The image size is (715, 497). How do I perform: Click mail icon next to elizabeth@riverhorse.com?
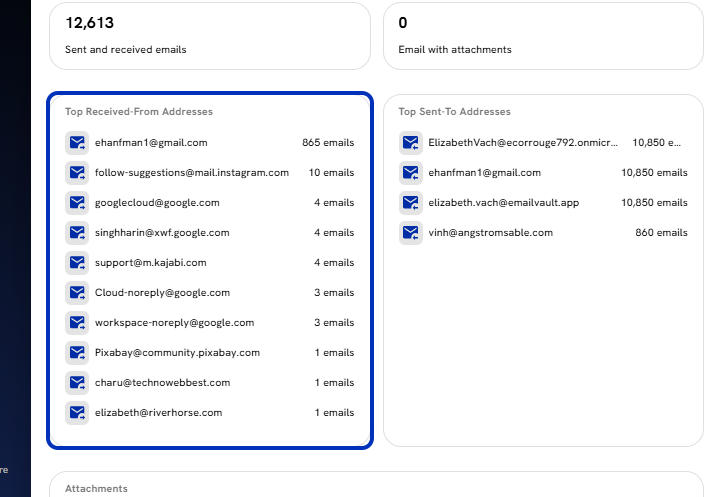pos(77,413)
